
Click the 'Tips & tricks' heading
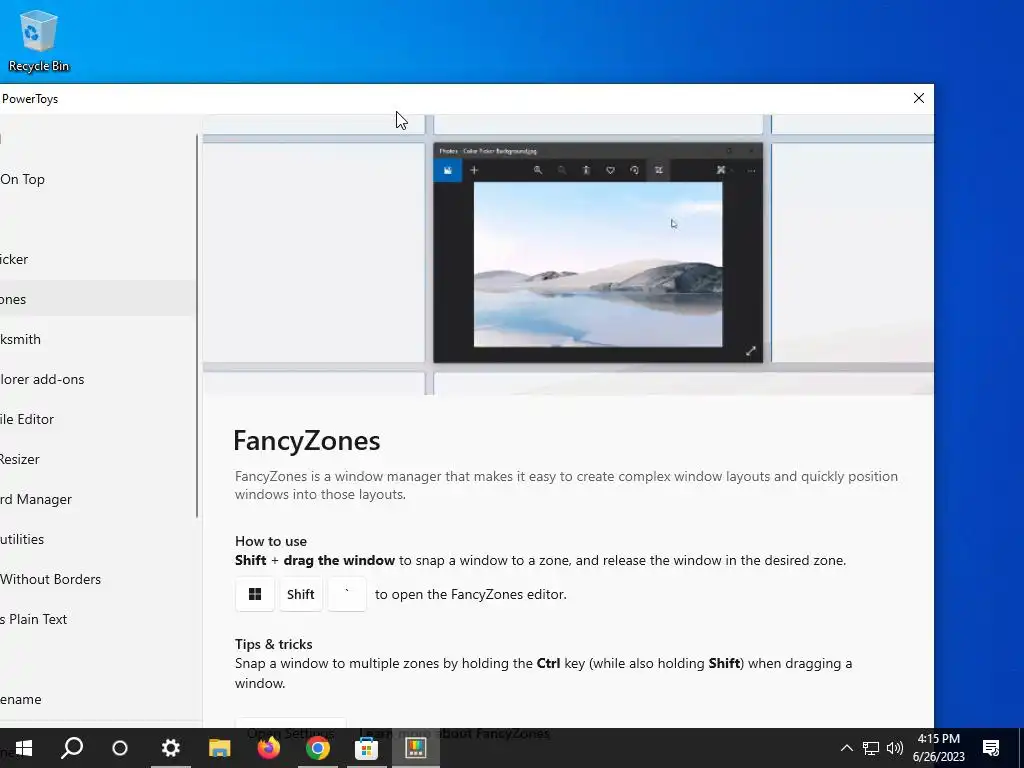(274, 644)
